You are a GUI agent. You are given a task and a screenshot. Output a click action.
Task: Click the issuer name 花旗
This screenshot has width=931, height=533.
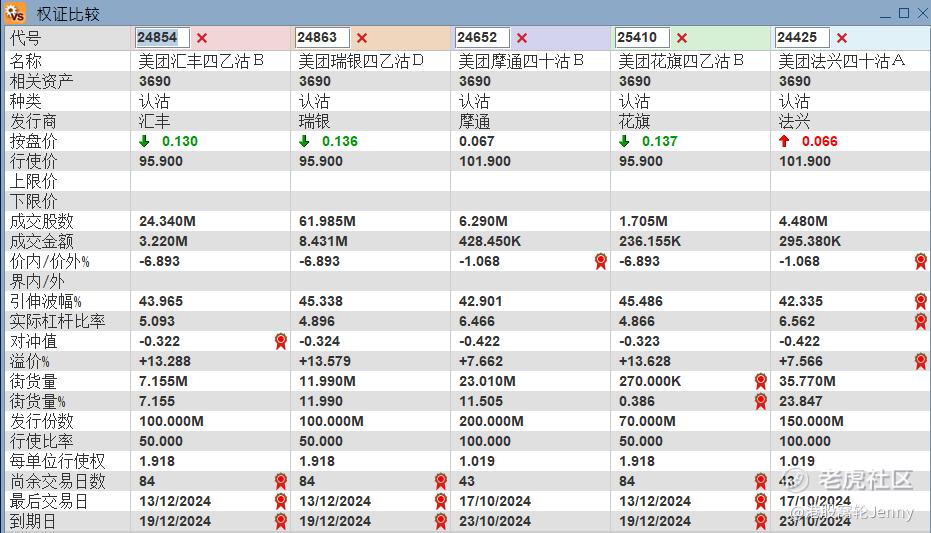634,122
